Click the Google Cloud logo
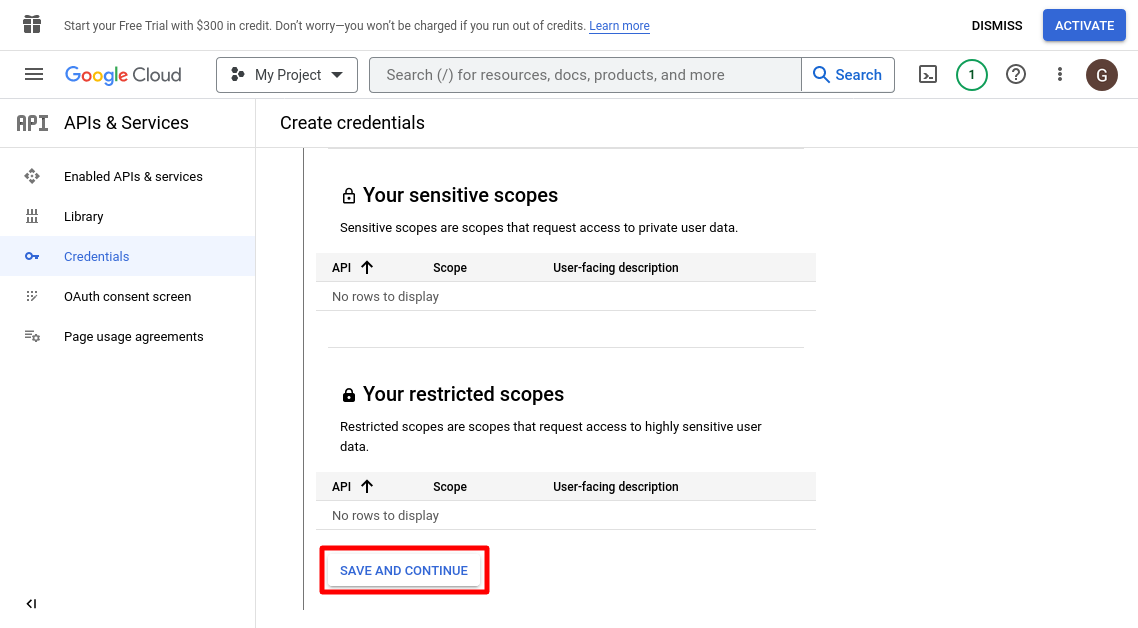The height and width of the screenshot is (628, 1138). click(123, 75)
